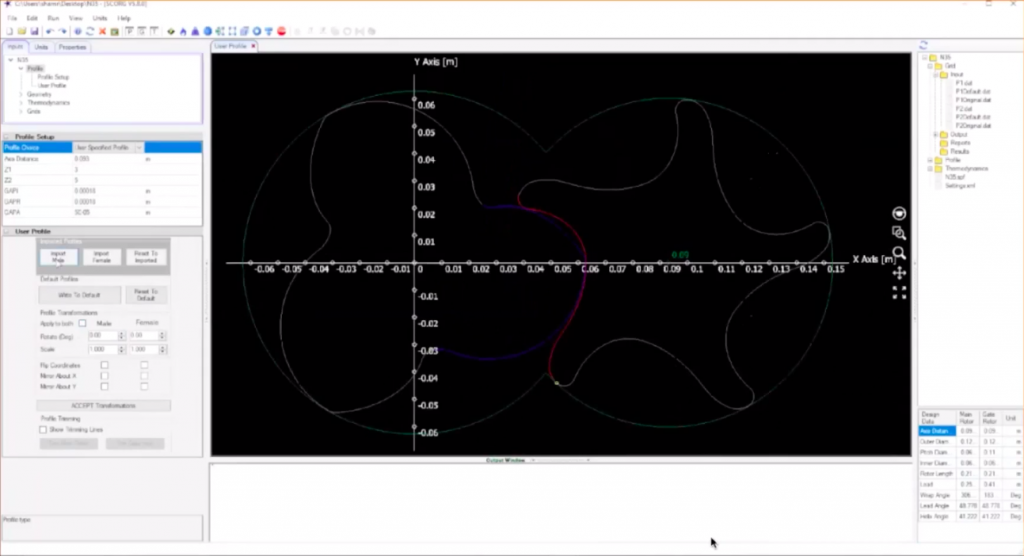Image resolution: width=1024 pixels, height=556 pixels.
Task: Click the dotted square grid toolbar icon
Action: coord(232,31)
